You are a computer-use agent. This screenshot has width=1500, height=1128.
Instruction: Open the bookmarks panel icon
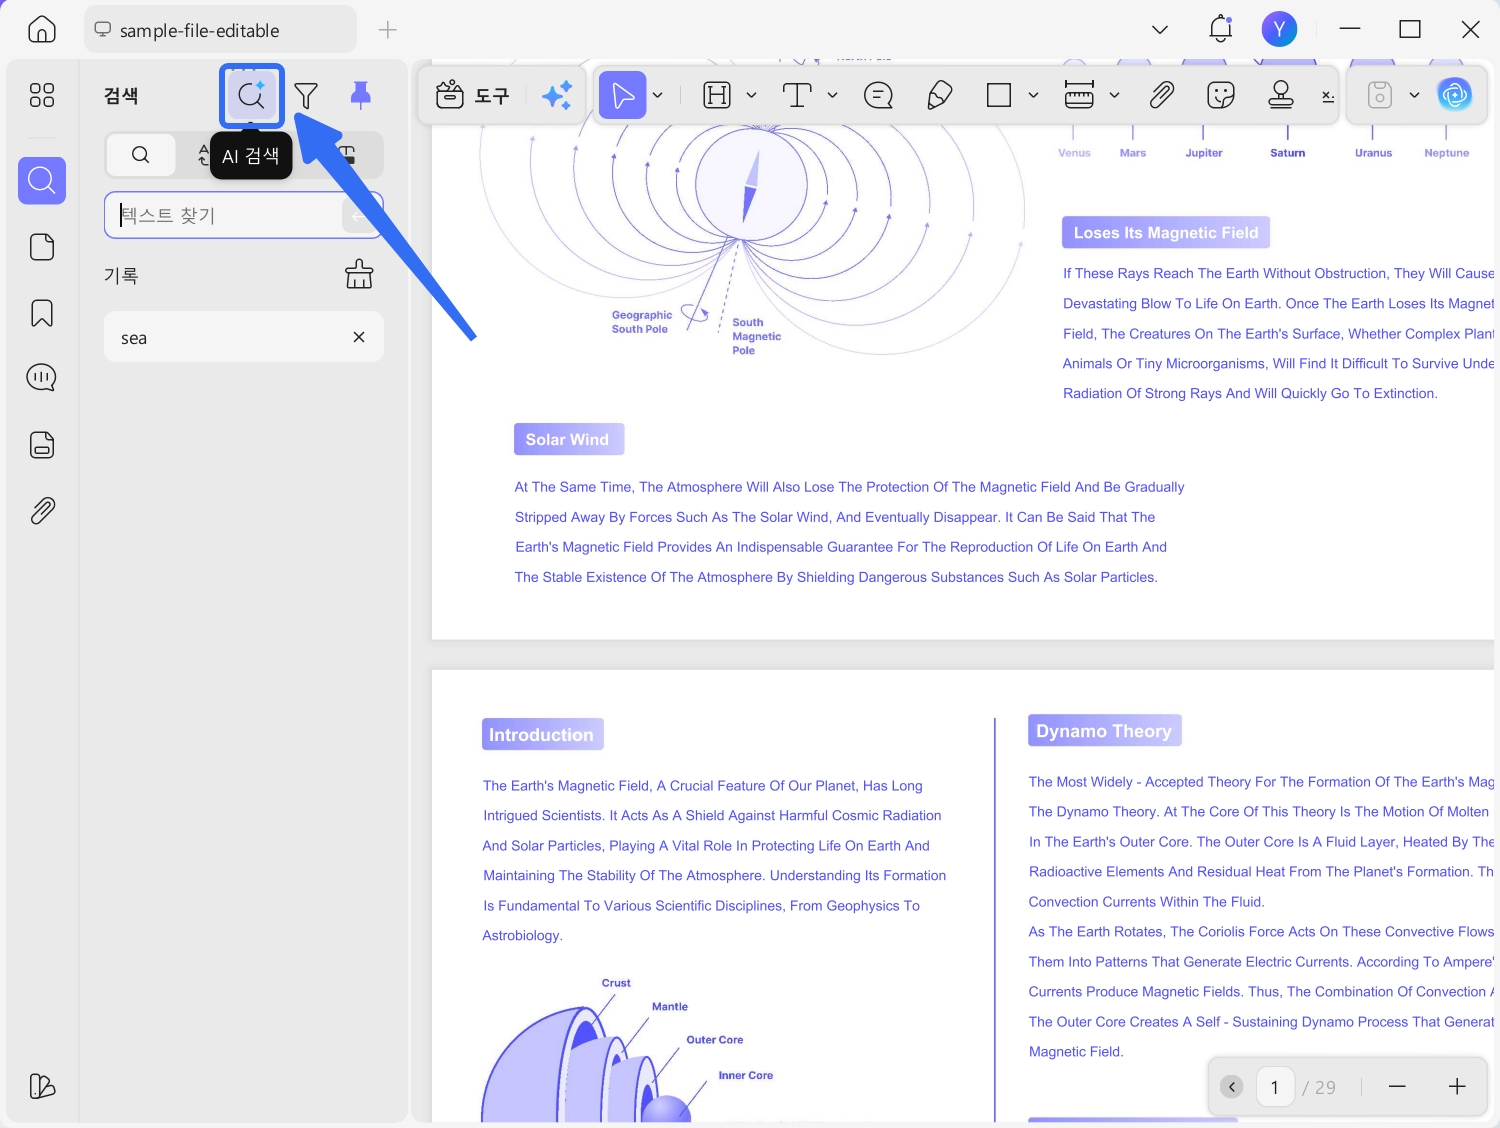coord(42,313)
